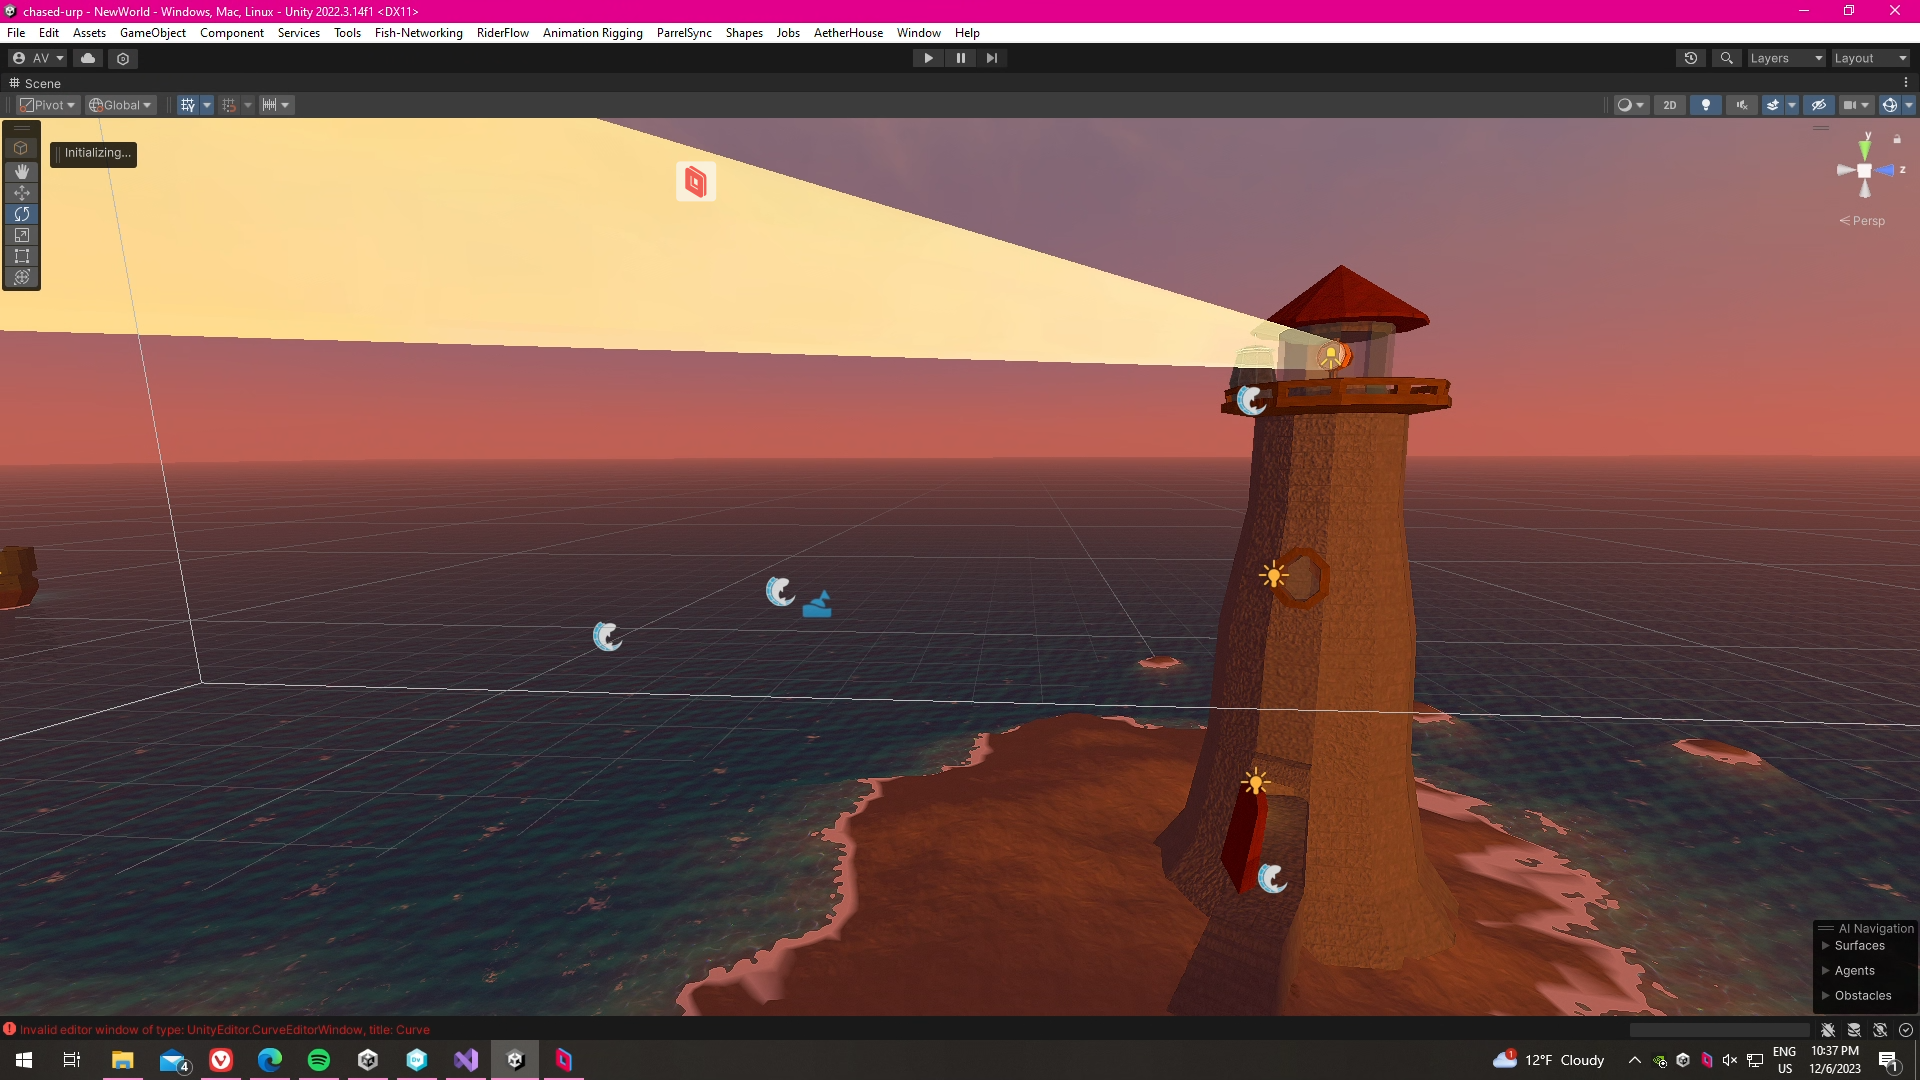The width and height of the screenshot is (1920, 1080).
Task: Open Unity cloud services
Action: coord(88,58)
